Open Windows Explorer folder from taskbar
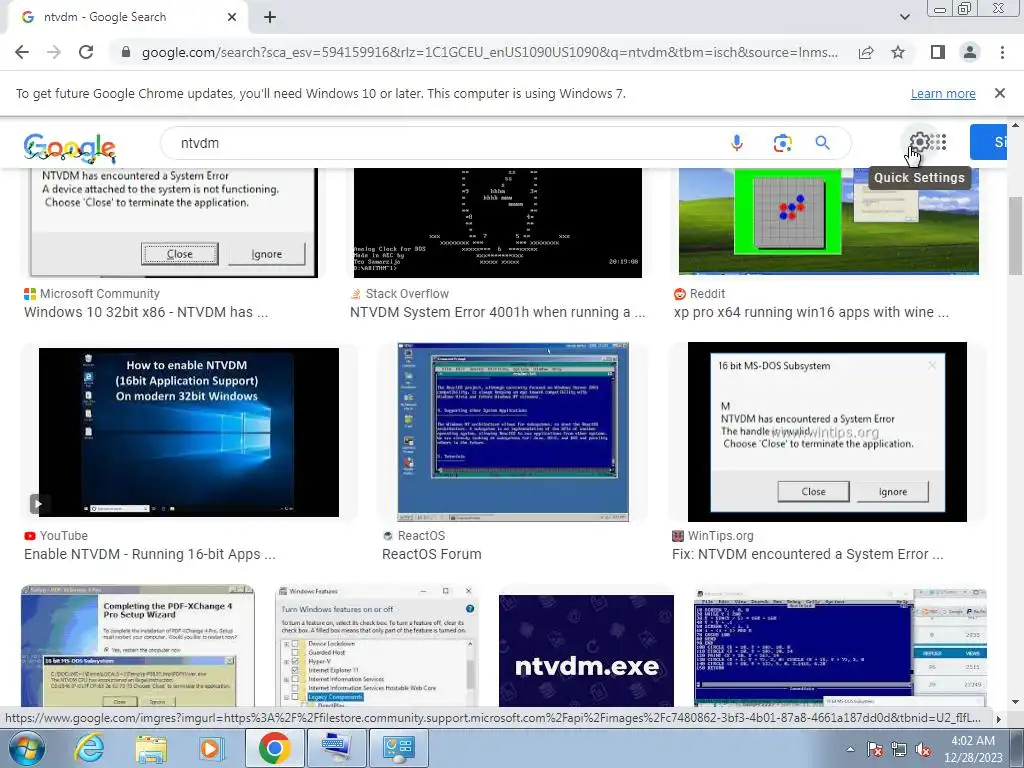The width and height of the screenshot is (1024, 768). pyautogui.click(x=151, y=748)
